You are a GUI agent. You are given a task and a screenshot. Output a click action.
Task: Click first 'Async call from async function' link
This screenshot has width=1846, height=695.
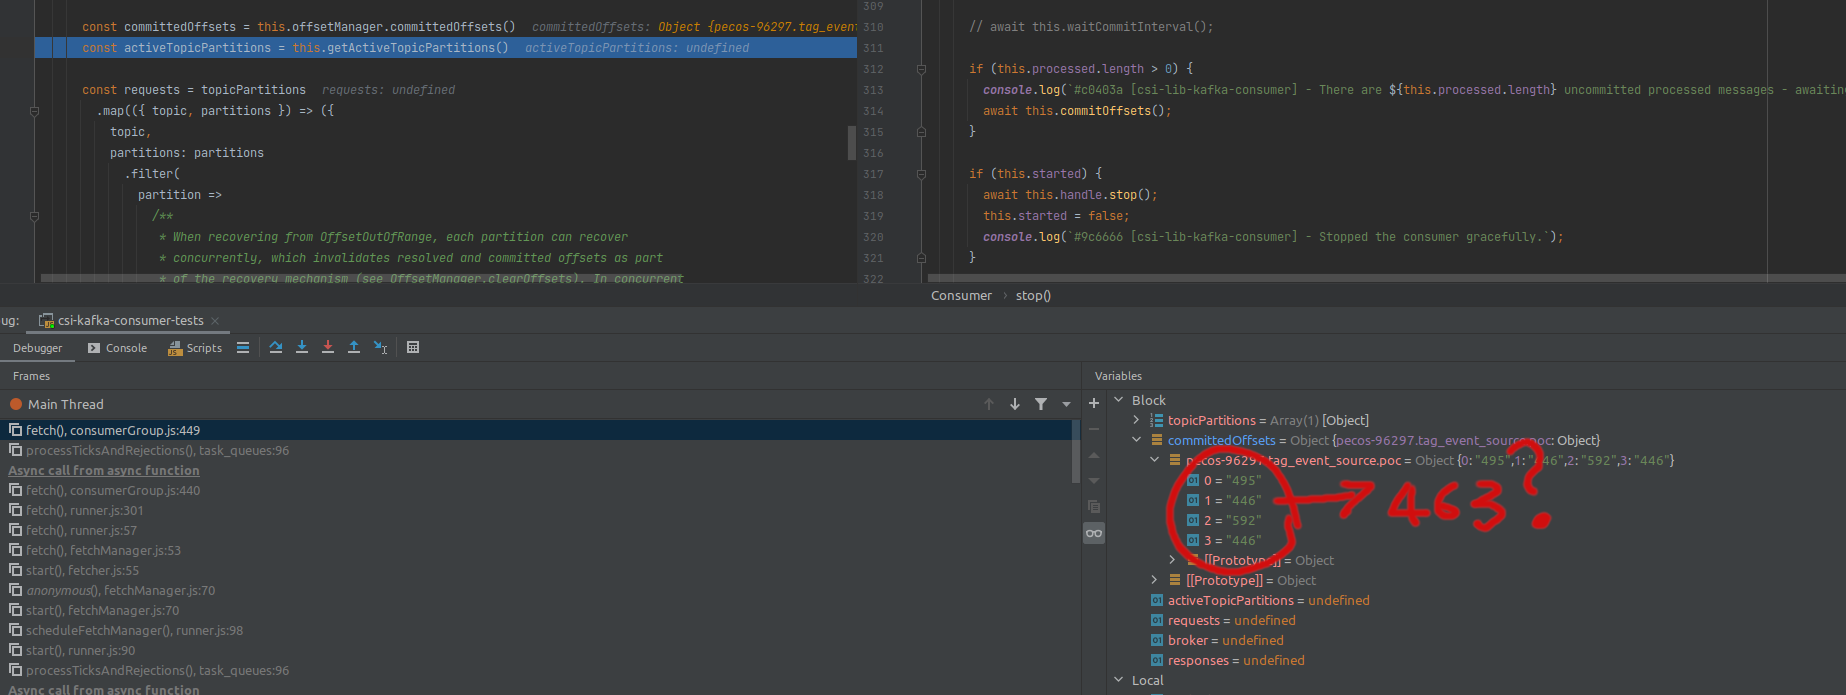click(104, 470)
